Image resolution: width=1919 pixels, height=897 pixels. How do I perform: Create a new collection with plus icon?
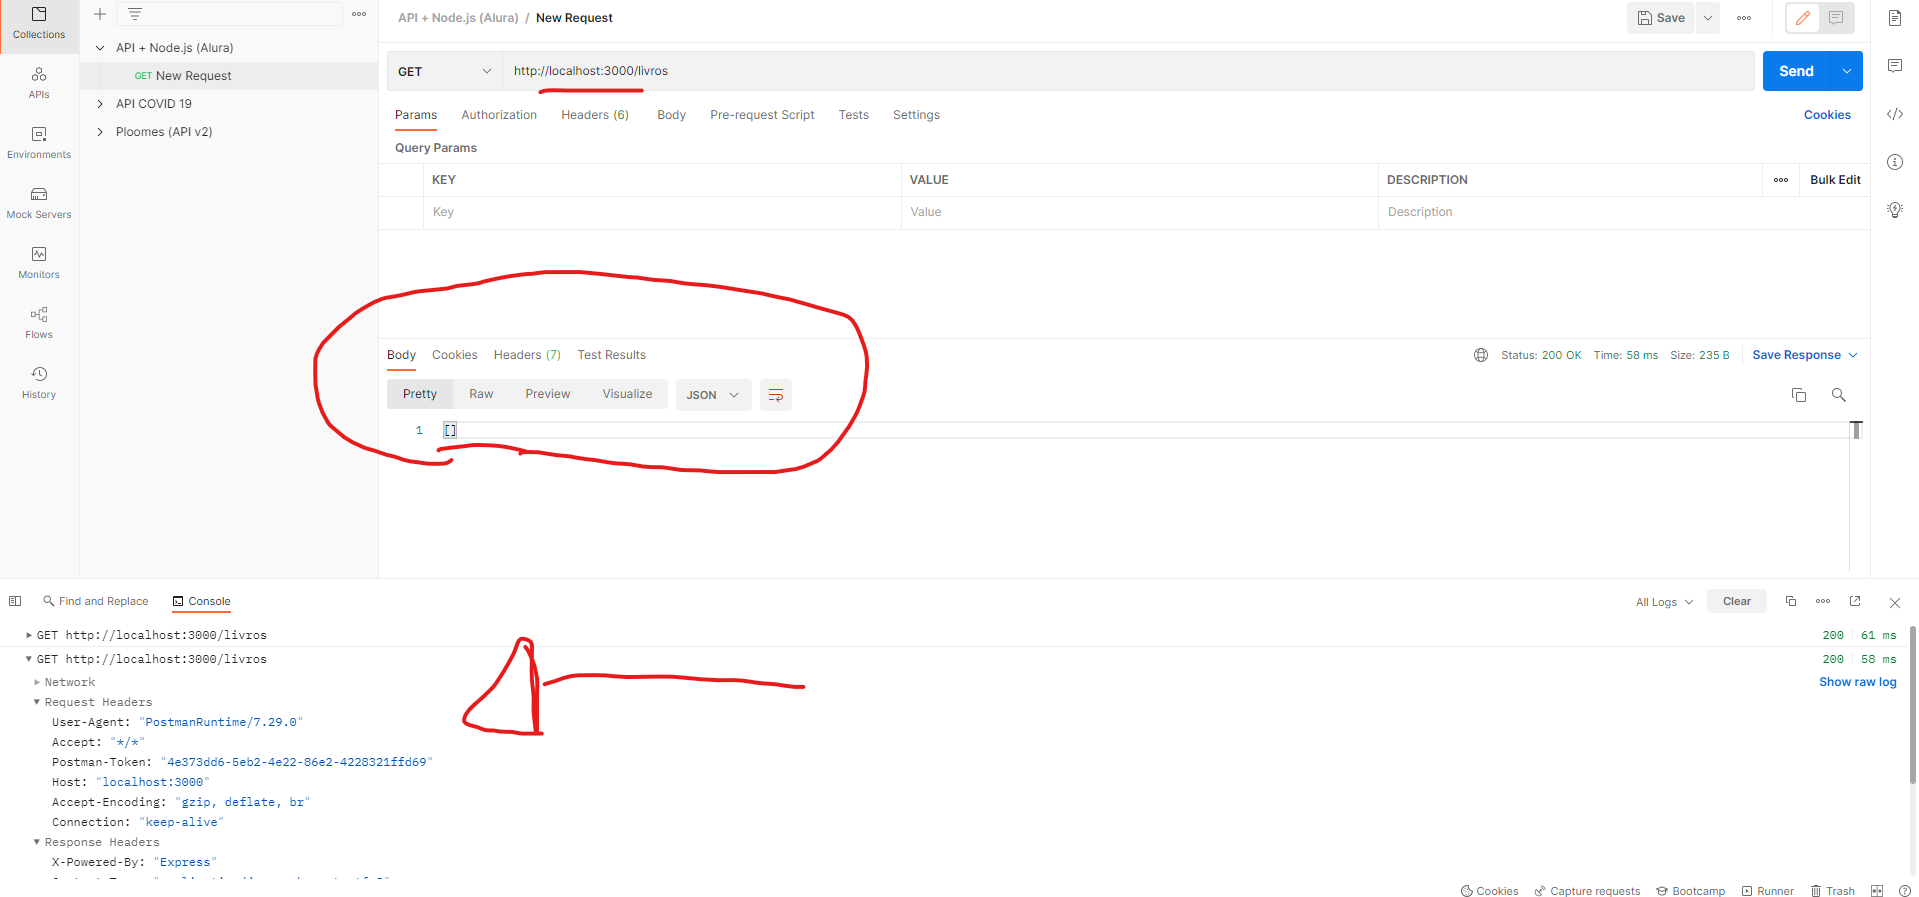coord(100,14)
